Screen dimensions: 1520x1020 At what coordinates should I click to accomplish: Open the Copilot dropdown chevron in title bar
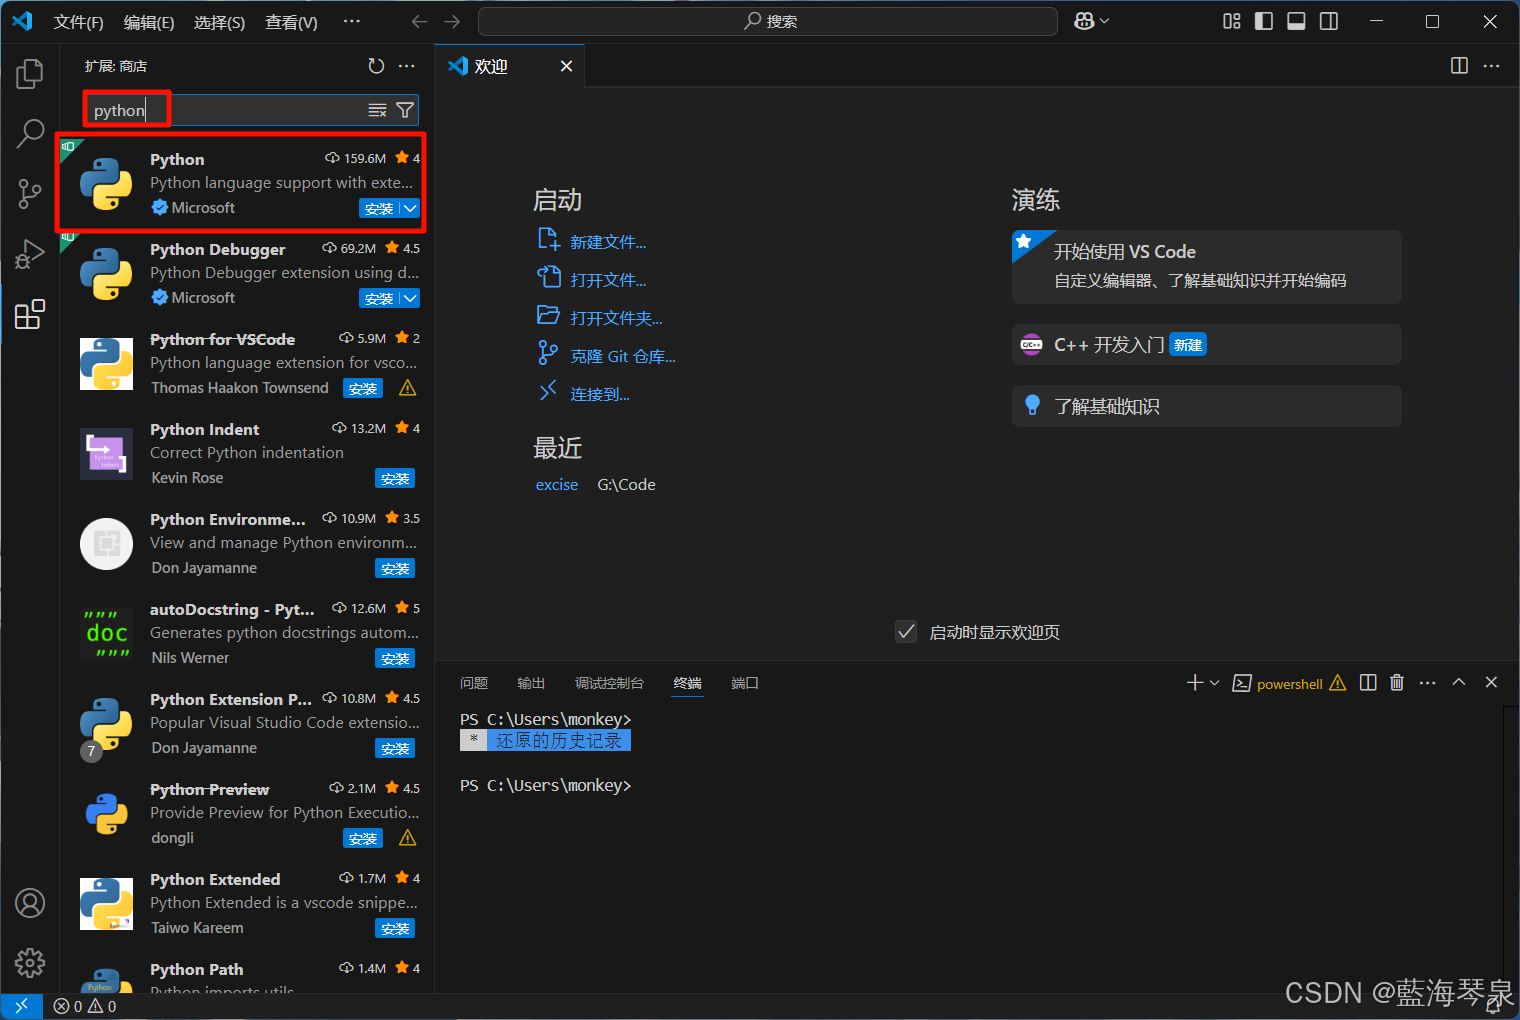[x=1104, y=21]
